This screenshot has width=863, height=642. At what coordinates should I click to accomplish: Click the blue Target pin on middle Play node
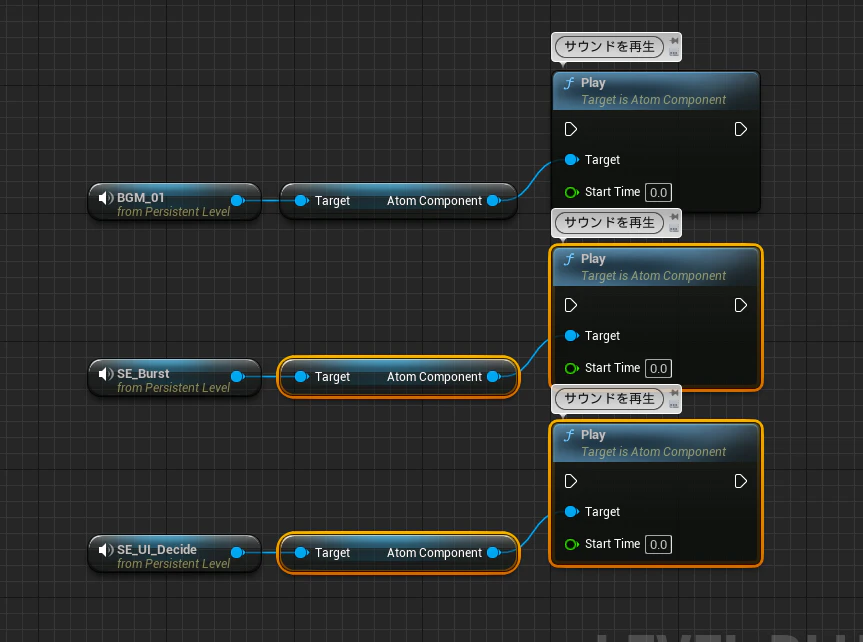click(572, 336)
